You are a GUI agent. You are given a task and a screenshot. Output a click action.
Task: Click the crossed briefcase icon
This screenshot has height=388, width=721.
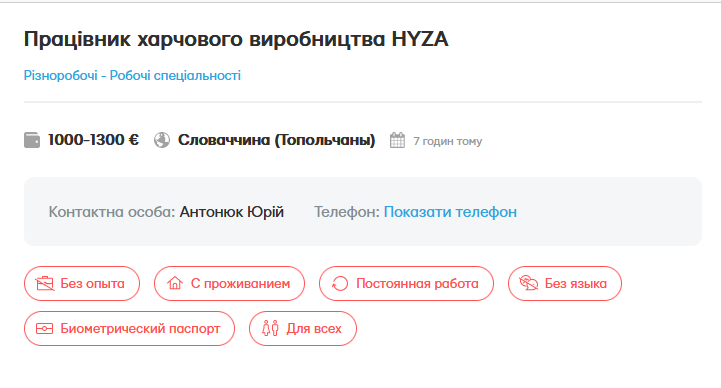[x=45, y=284]
